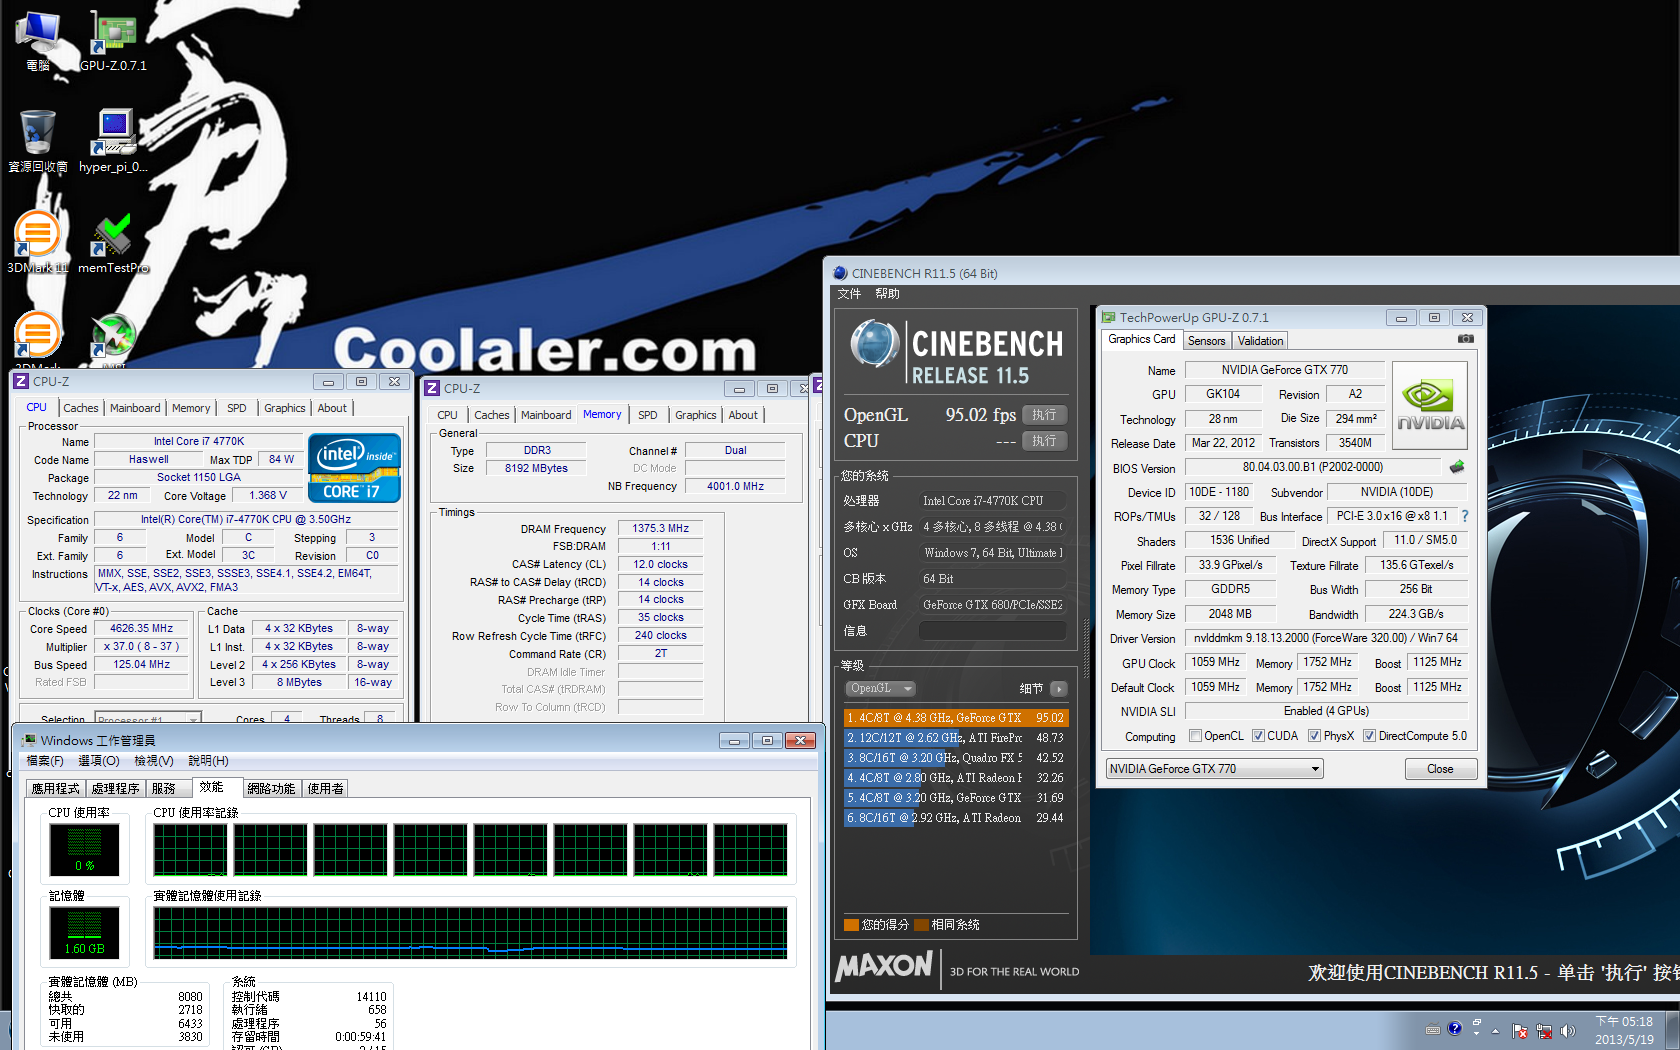1680x1050 pixels.
Task: Open the About tab in Memory CPU-Z window
Action: click(x=743, y=415)
